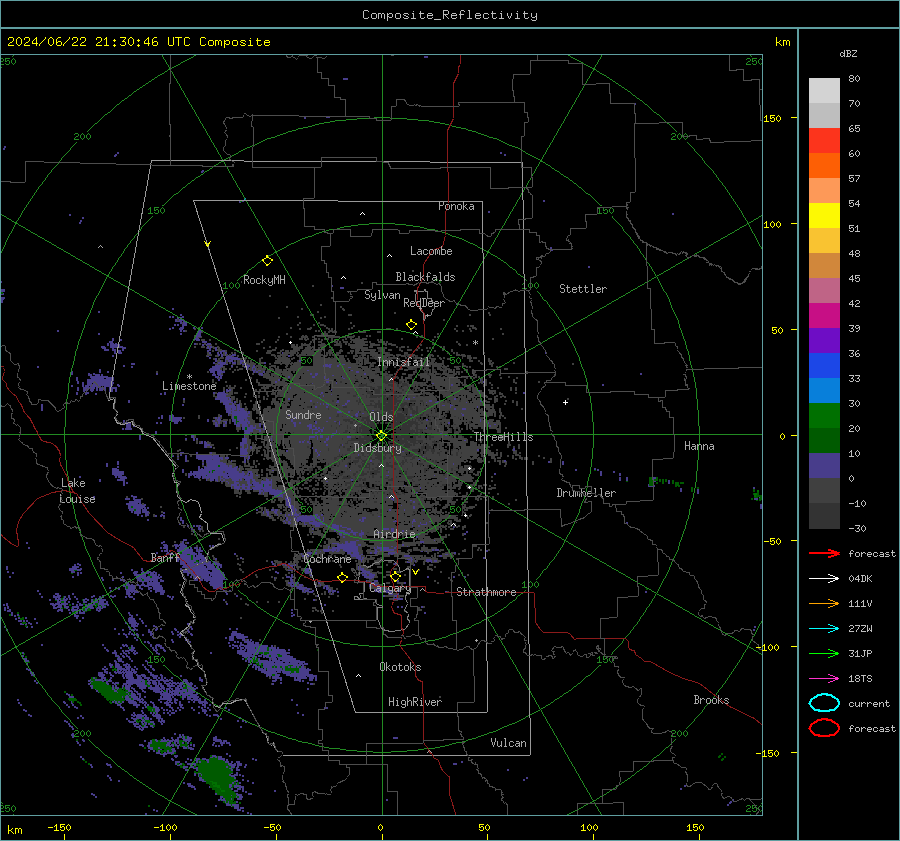Screen dimensions: 900x841
Task: Click the Blackfalds label
Action: point(425,277)
